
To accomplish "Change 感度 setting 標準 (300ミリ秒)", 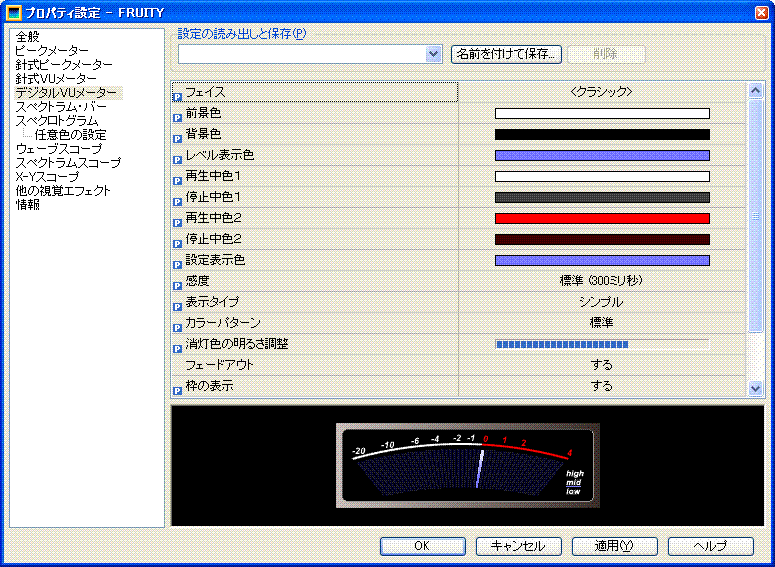I will (x=601, y=281).
